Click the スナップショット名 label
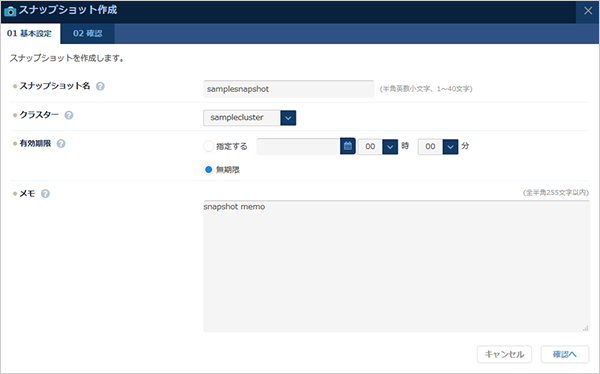Screen dimensions: 600x374 [55, 86]
